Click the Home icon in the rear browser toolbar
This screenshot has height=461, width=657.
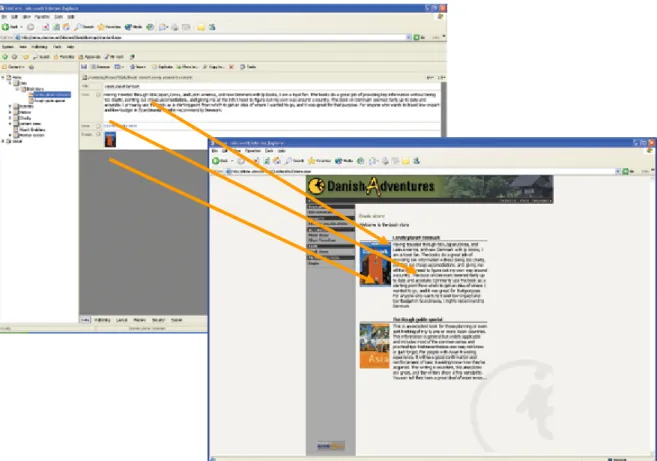tap(66, 27)
